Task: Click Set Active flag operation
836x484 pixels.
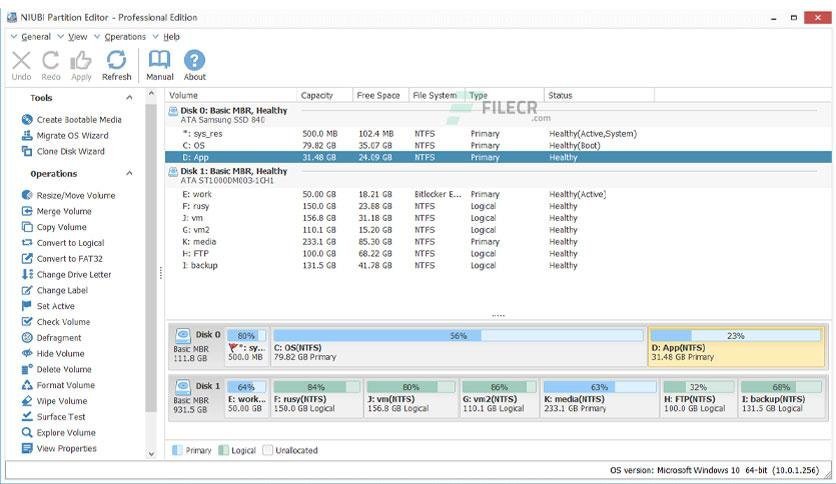Action: point(49,306)
